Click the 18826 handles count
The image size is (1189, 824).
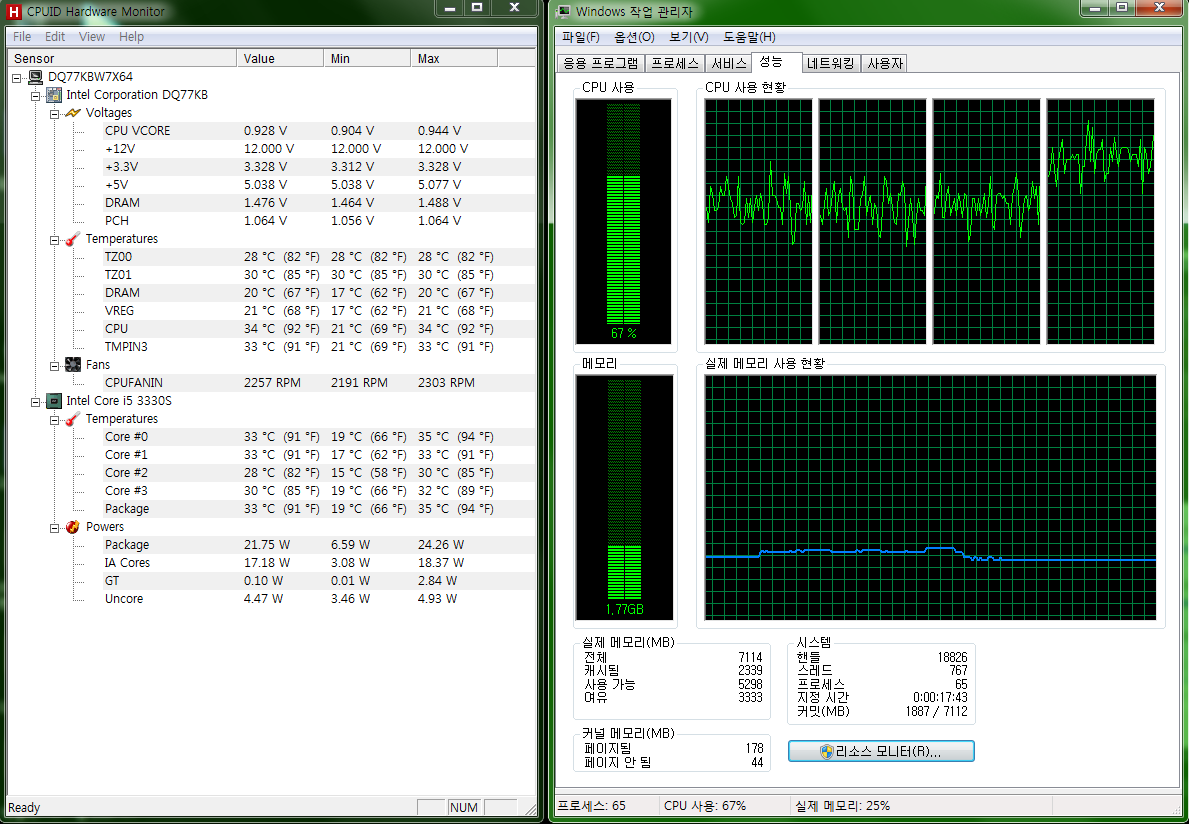tap(952, 657)
